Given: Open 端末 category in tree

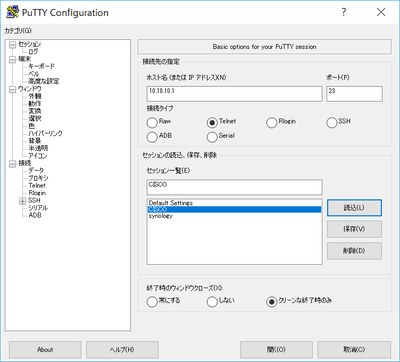Looking at the screenshot, I should [24, 59].
